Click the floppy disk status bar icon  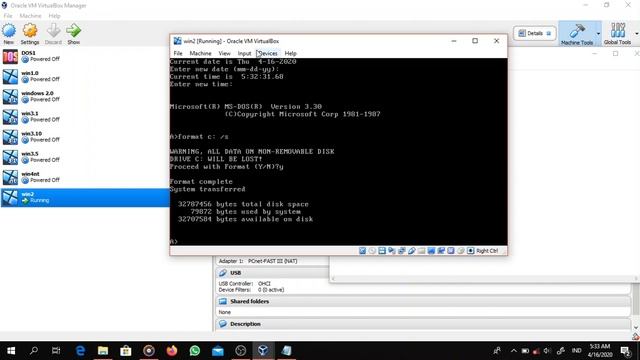(x=382, y=251)
